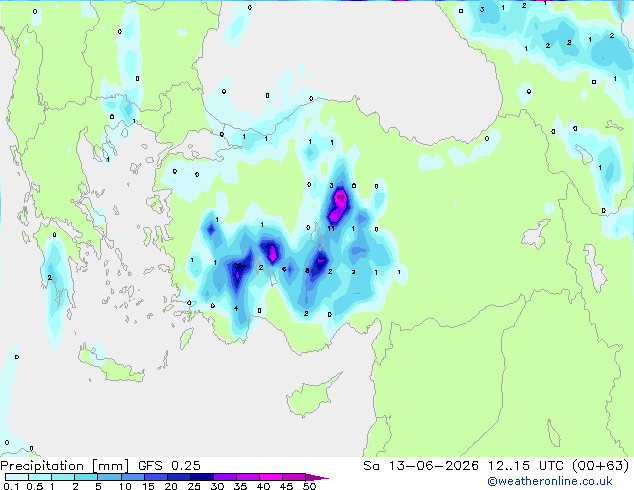Open the weatheronline.co.uk link
The height and width of the screenshot is (490, 634).
550,481
